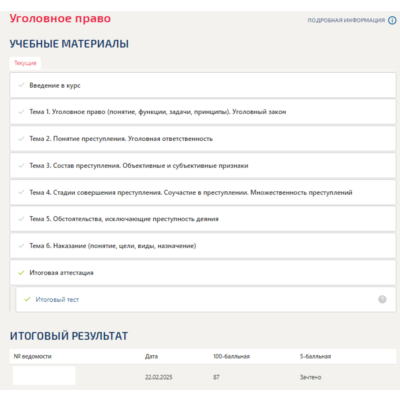Click the 5-балльная column header
This screenshot has width=400, height=400.
click(x=315, y=356)
